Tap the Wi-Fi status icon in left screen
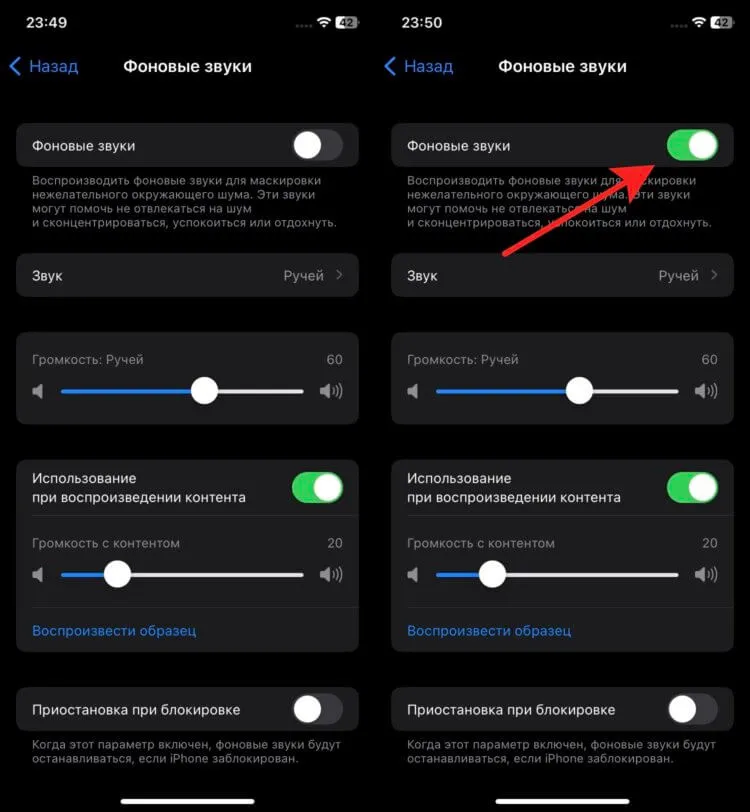 (x=324, y=22)
